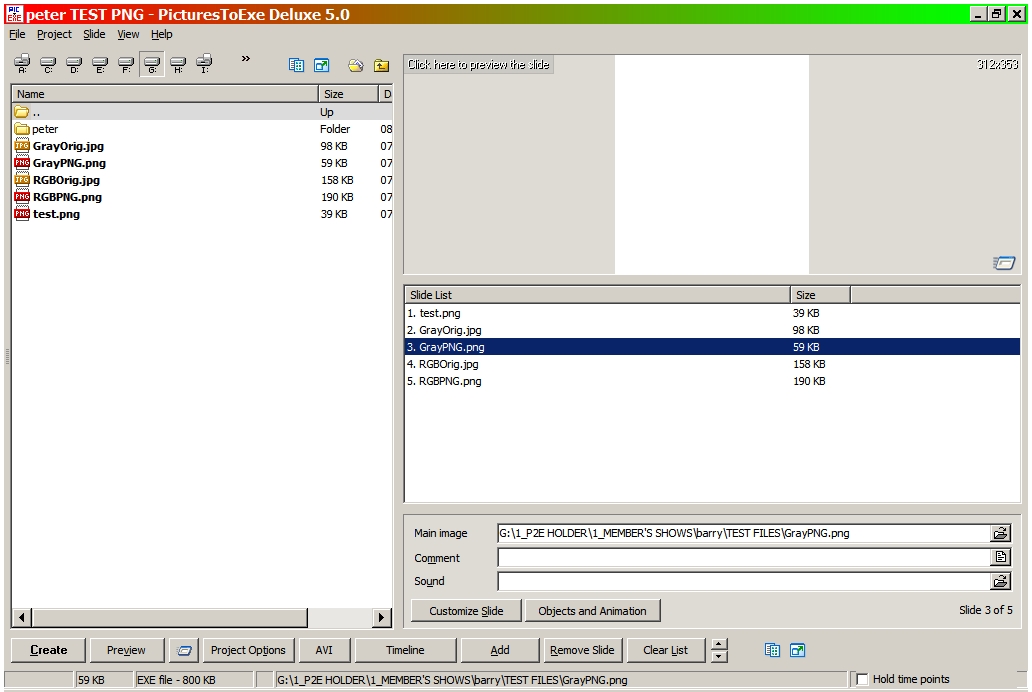Image resolution: width=1032 pixels, height=692 pixels.
Task: Select the G: drive icon
Action: coord(151,65)
